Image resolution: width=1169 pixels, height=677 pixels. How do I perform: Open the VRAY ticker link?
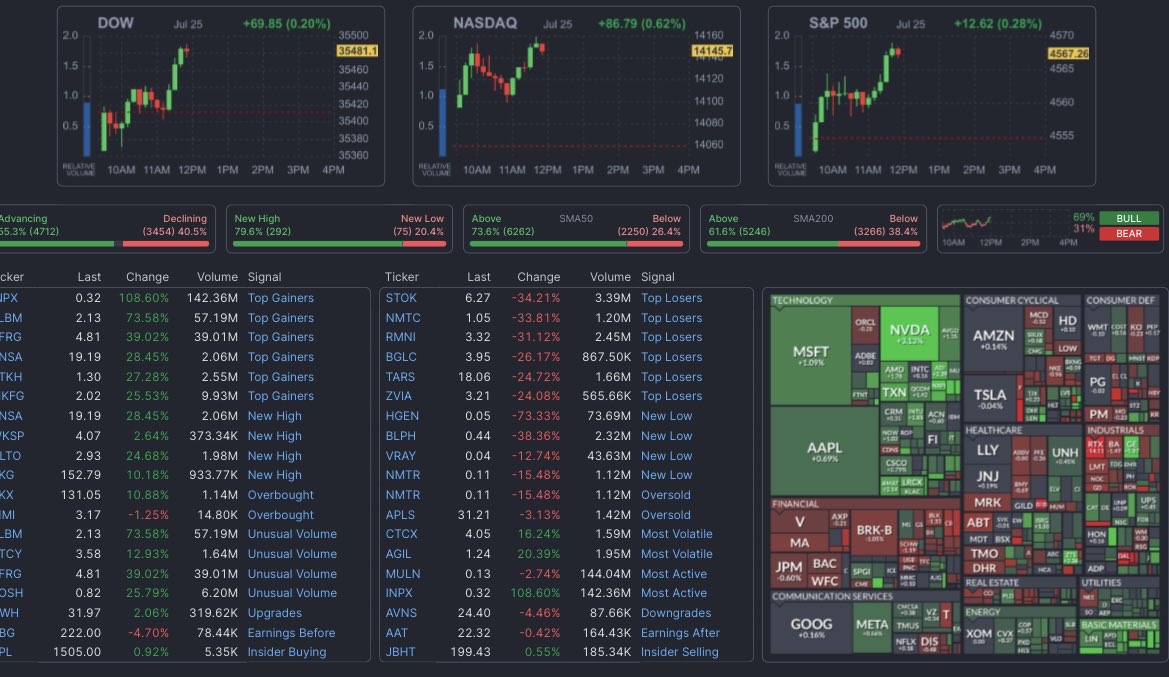tap(401, 456)
